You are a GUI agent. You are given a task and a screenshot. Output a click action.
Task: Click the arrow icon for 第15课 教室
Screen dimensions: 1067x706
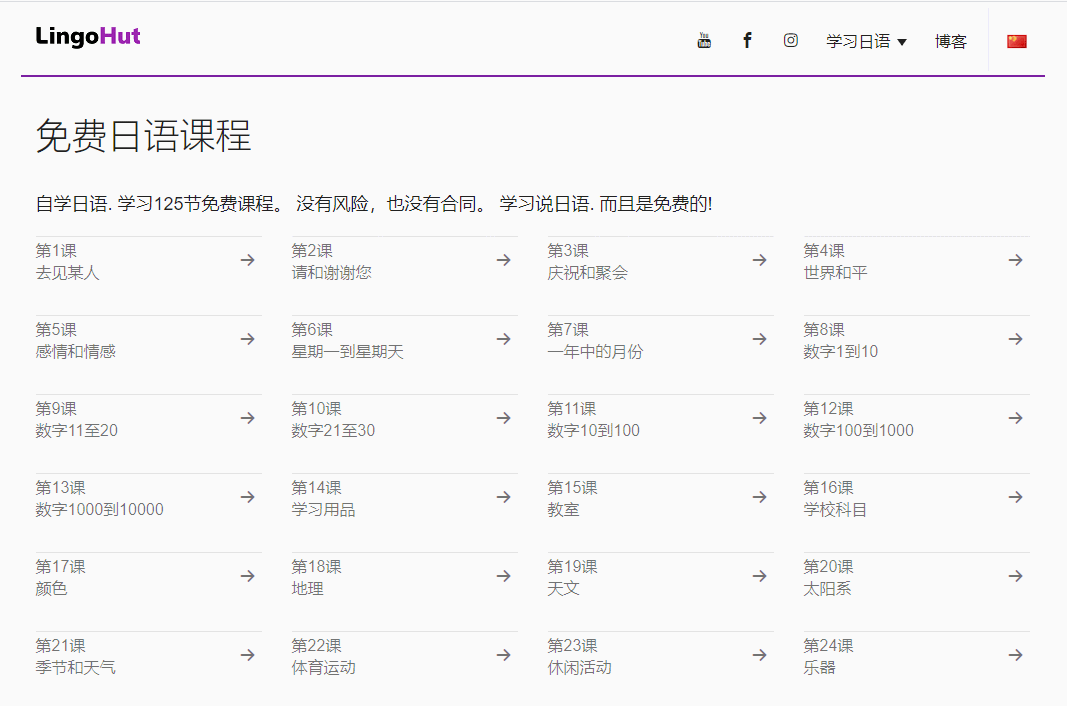click(x=759, y=496)
